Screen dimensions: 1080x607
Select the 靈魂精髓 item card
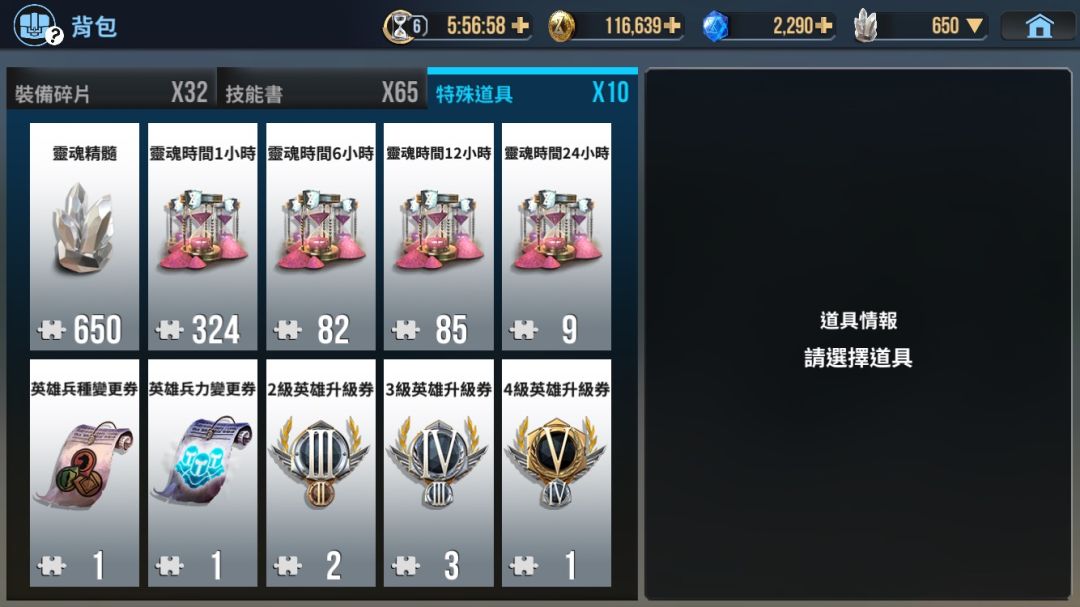coord(85,236)
